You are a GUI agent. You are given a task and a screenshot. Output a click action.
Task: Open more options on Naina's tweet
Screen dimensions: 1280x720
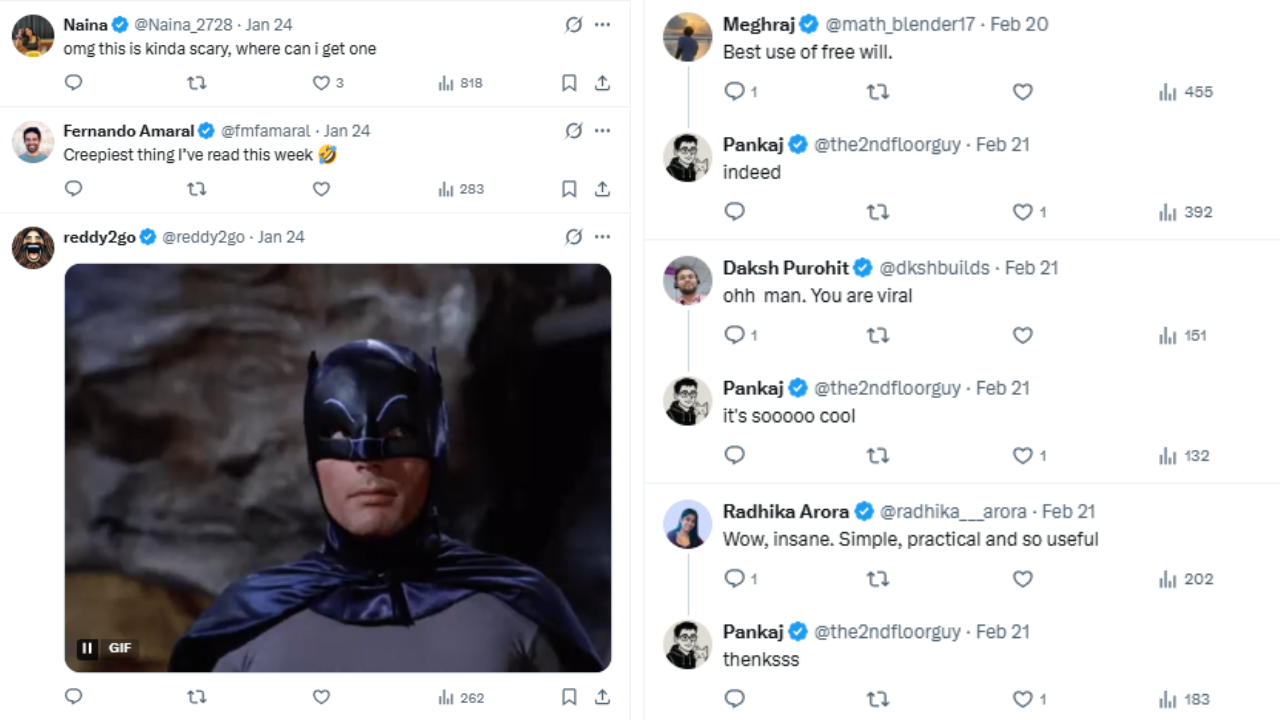tap(602, 24)
